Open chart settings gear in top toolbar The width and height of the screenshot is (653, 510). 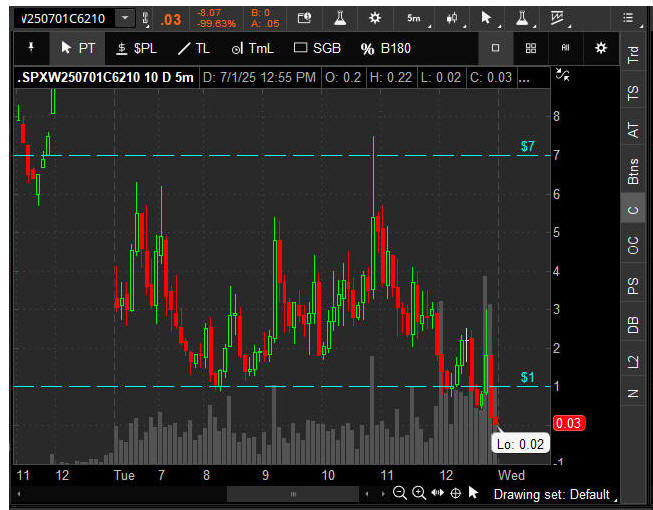375,18
